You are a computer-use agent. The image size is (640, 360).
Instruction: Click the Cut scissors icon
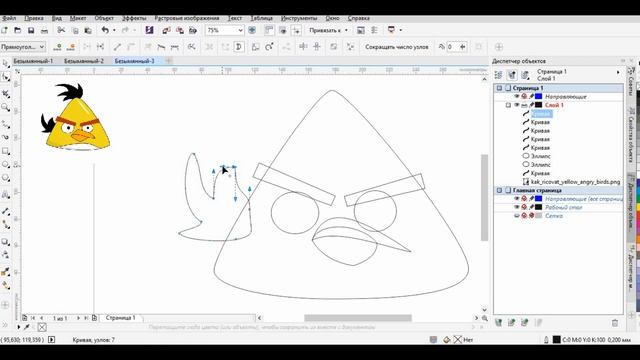coord(61,30)
